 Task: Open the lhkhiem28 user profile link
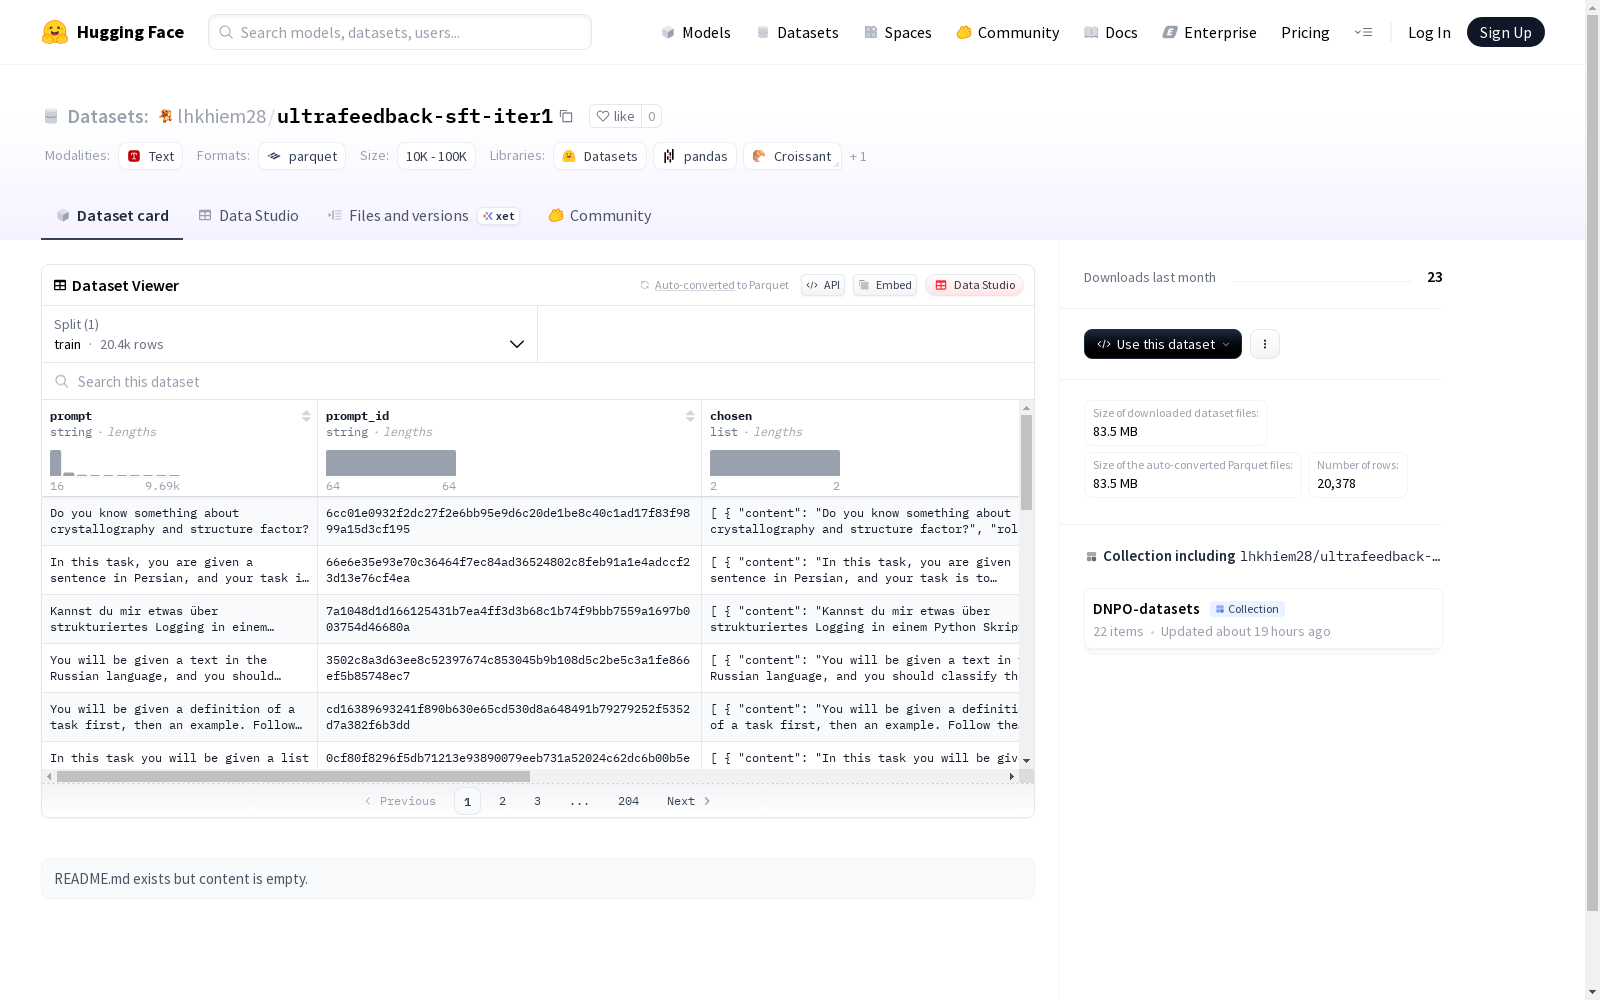(x=221, y=116)
